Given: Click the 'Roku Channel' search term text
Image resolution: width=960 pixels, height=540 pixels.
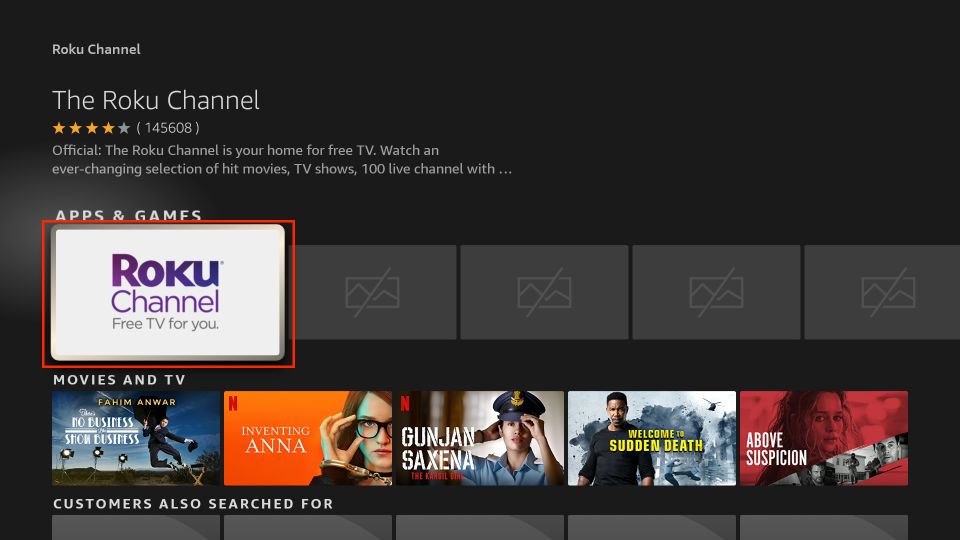Looking at the screenshot, I should [x=96, y=49].
